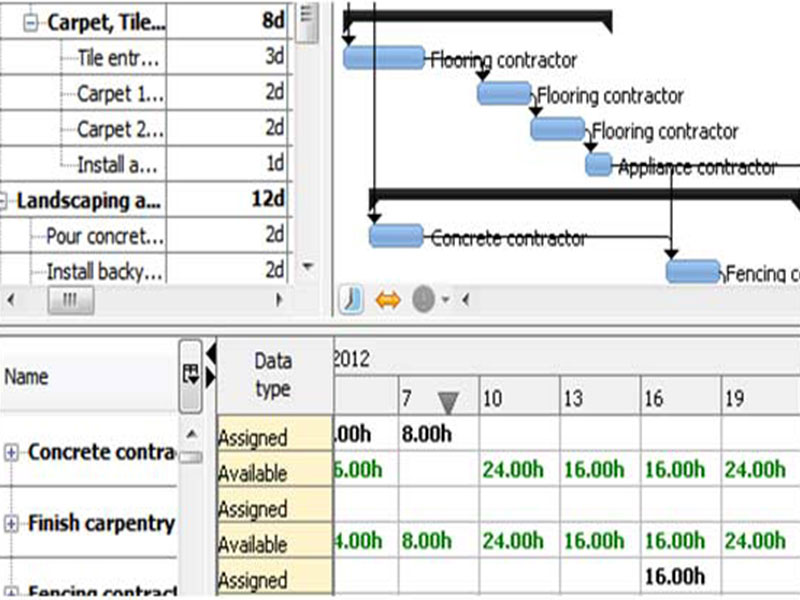The image size is (800, 600).
Task: Click Concrete contractor's Available label cell
Action: (x=274, y=469)
